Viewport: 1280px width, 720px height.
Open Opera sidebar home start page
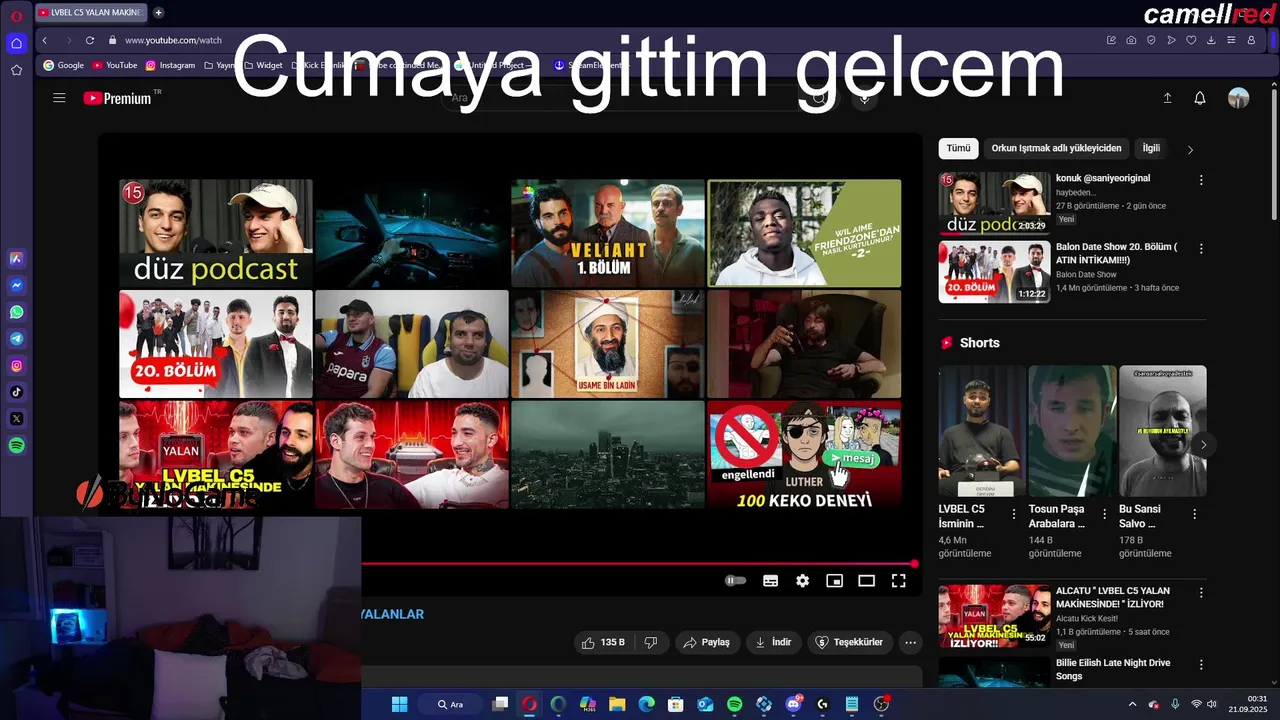tap(16, 43)
